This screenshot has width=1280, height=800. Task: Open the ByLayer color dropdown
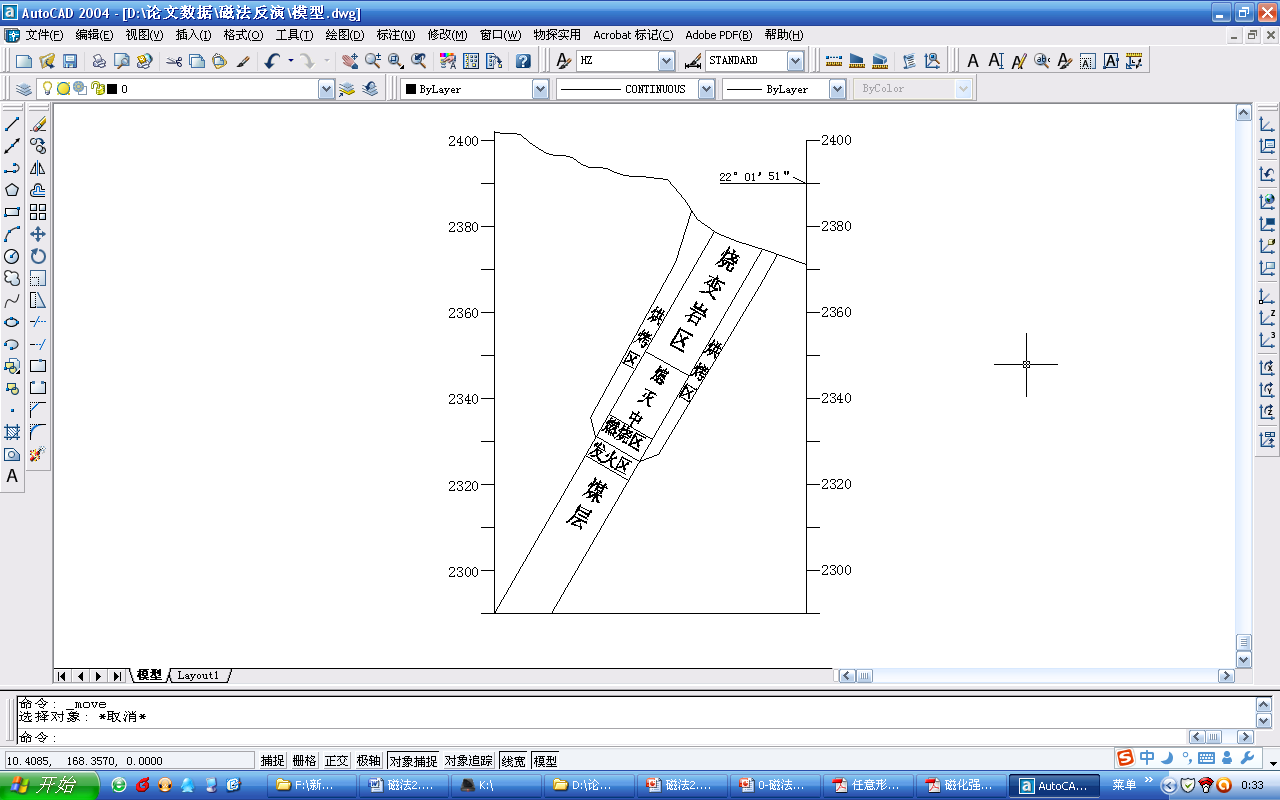coord(541,89)
